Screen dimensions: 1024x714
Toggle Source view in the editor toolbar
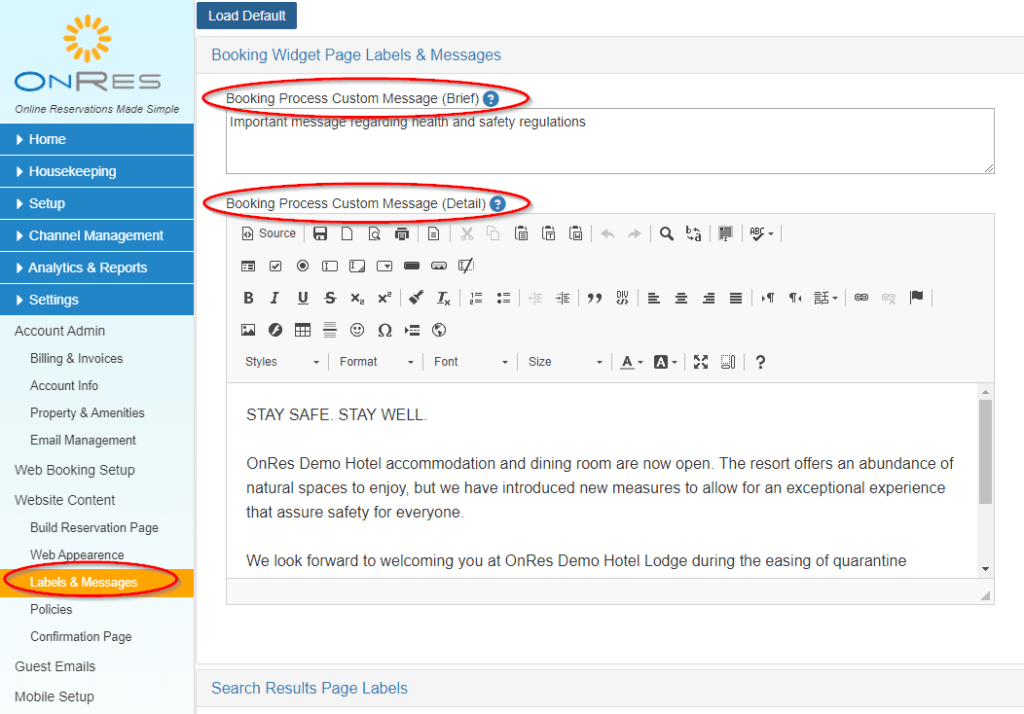[268, 233]
